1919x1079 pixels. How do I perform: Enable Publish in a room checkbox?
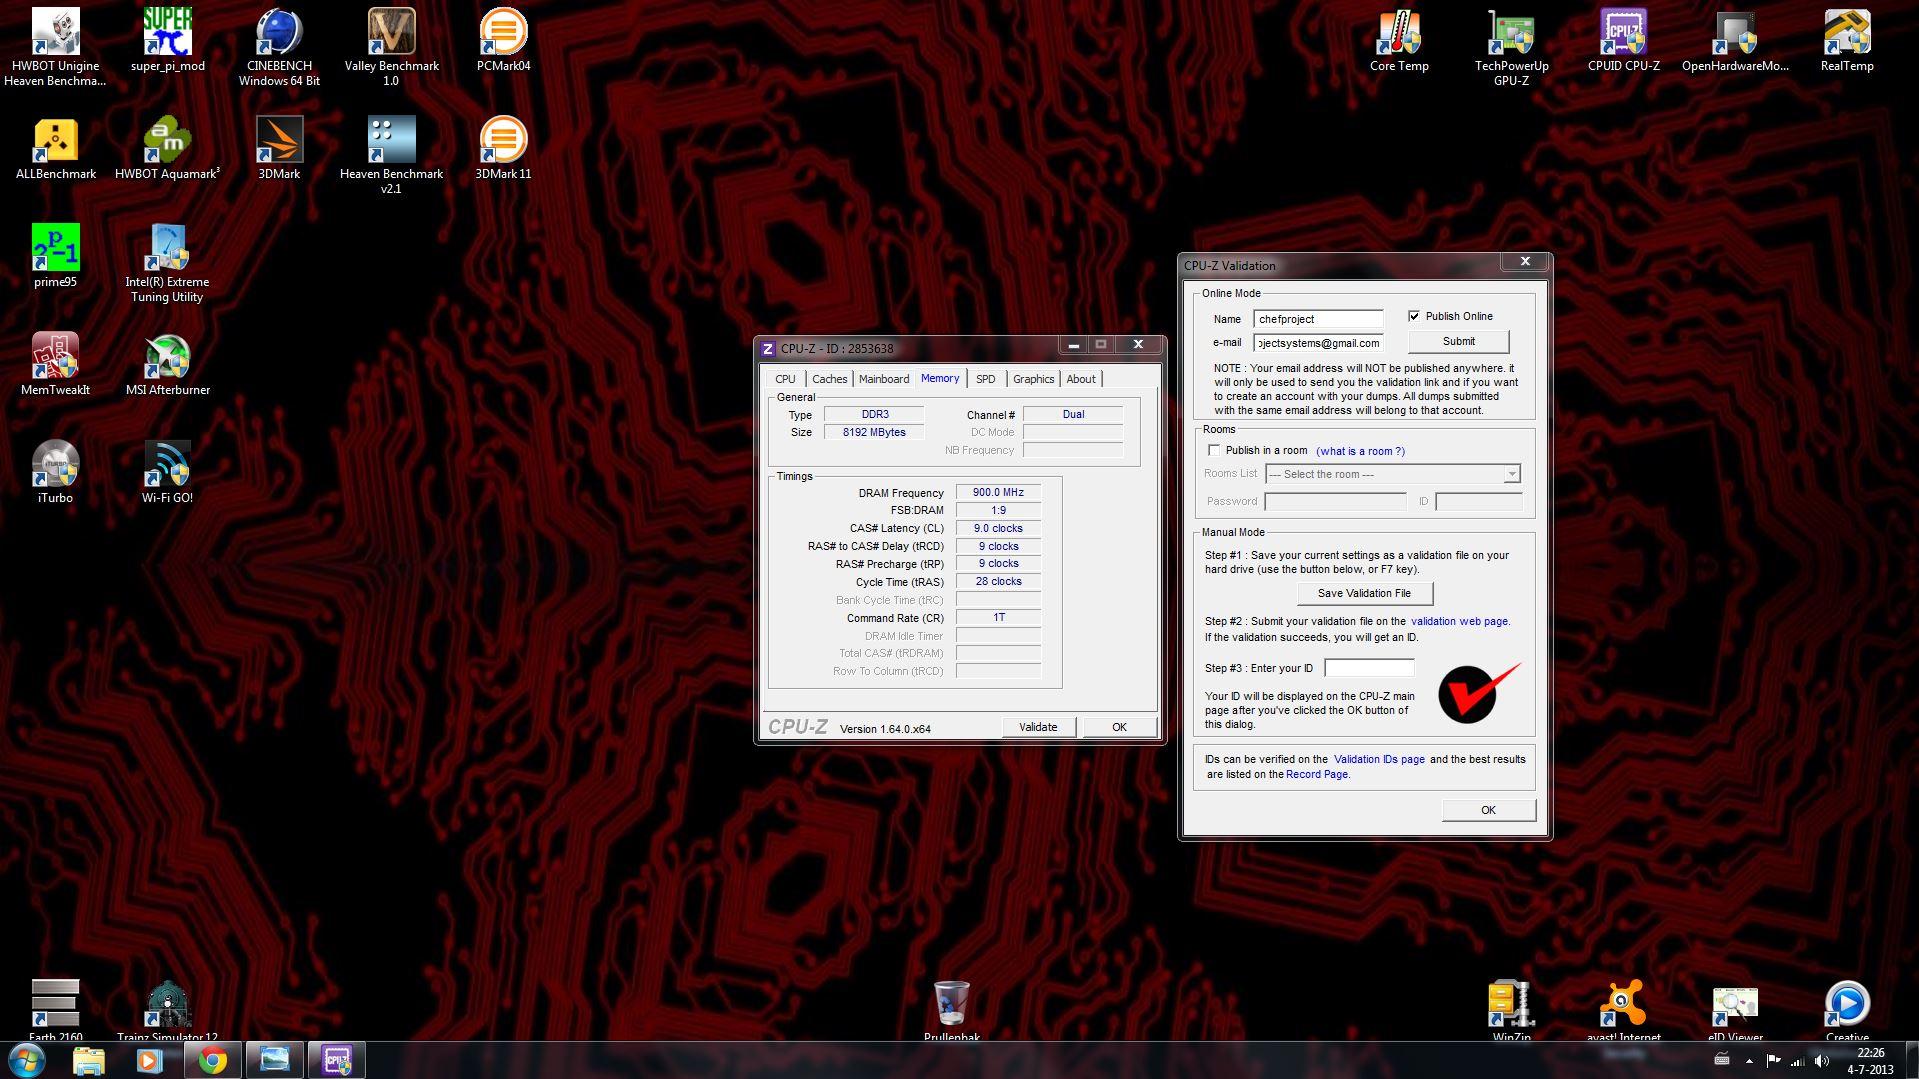click(1214, 450)
